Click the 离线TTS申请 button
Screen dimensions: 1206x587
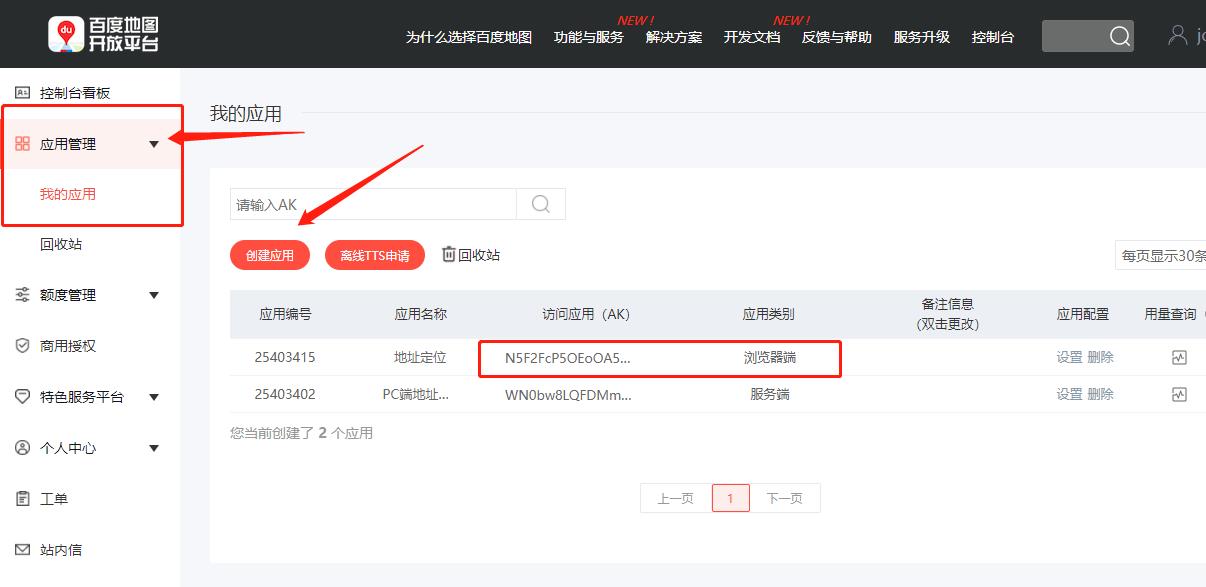tap(374, 254)
